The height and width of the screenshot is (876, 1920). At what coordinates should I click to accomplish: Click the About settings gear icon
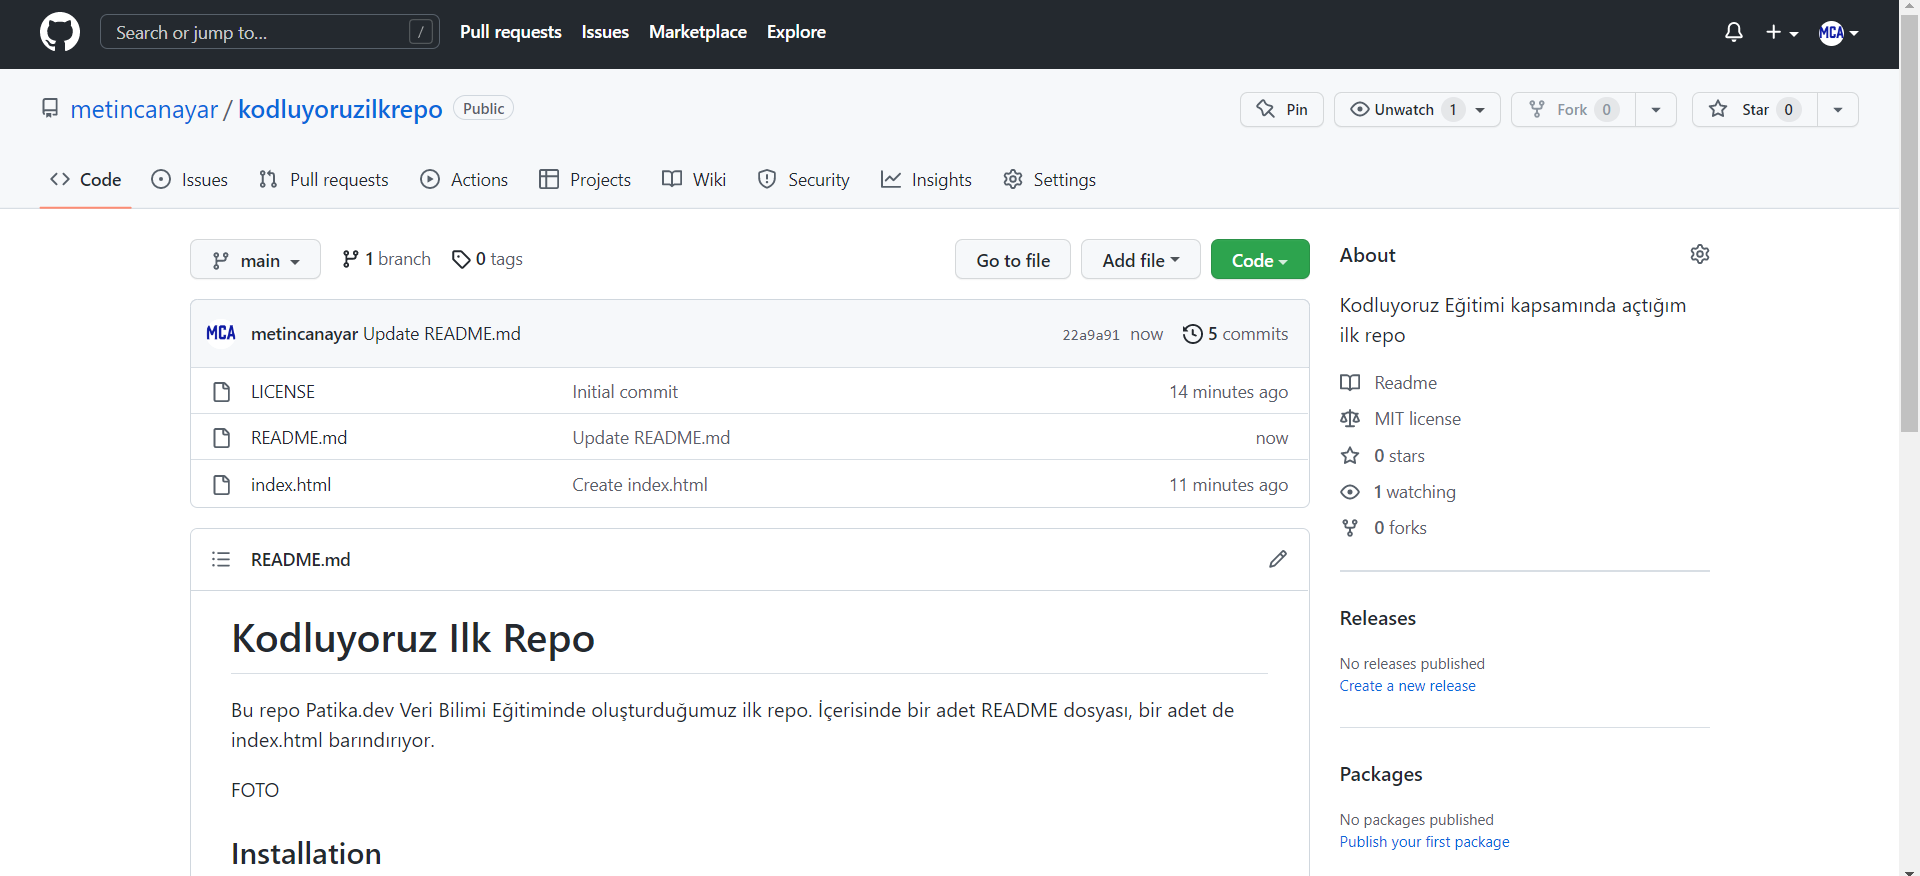[x=1700, y=254]
